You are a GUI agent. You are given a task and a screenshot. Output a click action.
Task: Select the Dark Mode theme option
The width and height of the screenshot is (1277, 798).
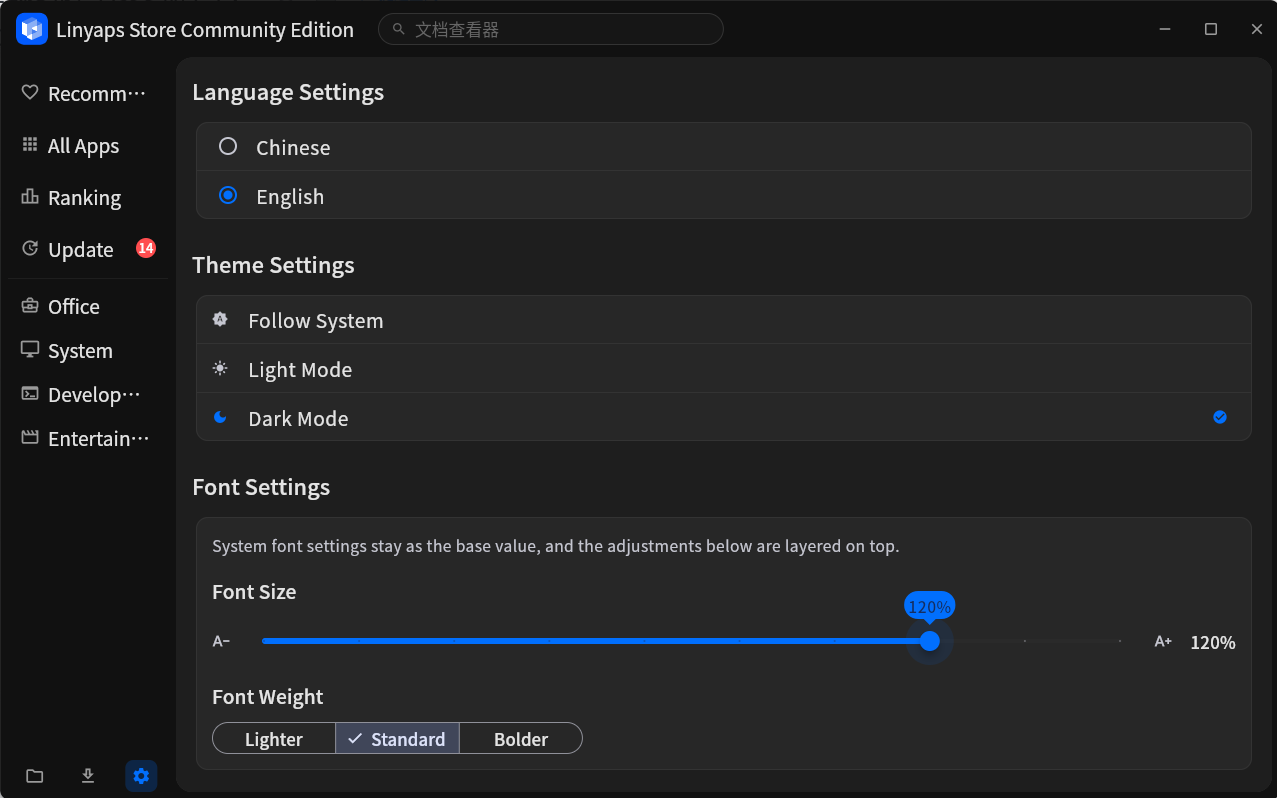(724, 418)
